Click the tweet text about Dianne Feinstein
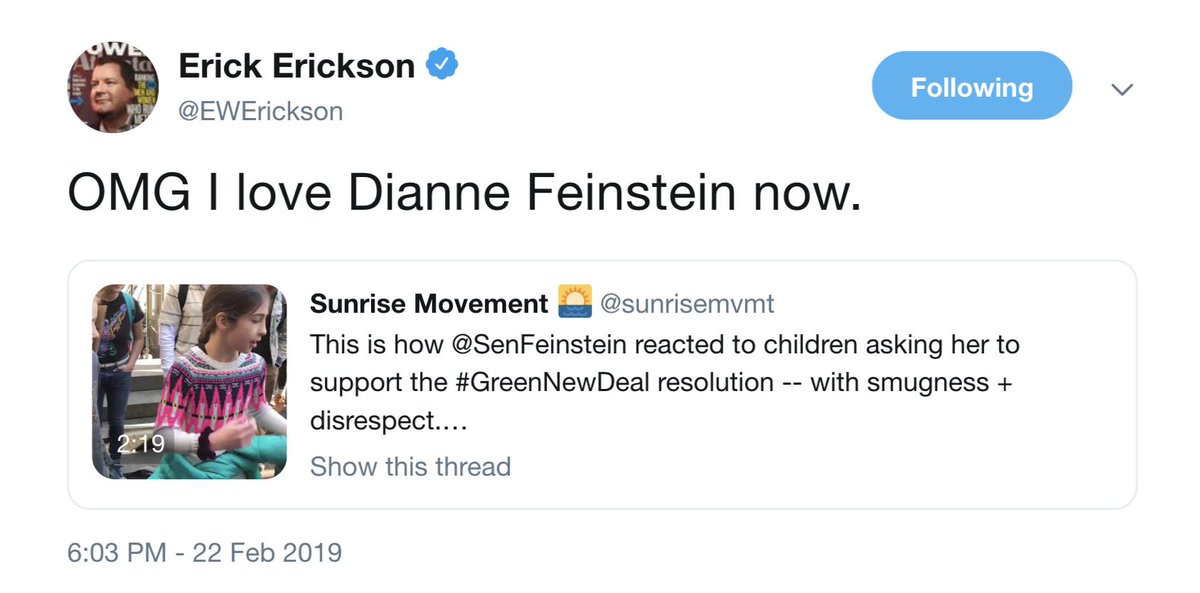Screen dimensions: 1200x593 point(463,193)
